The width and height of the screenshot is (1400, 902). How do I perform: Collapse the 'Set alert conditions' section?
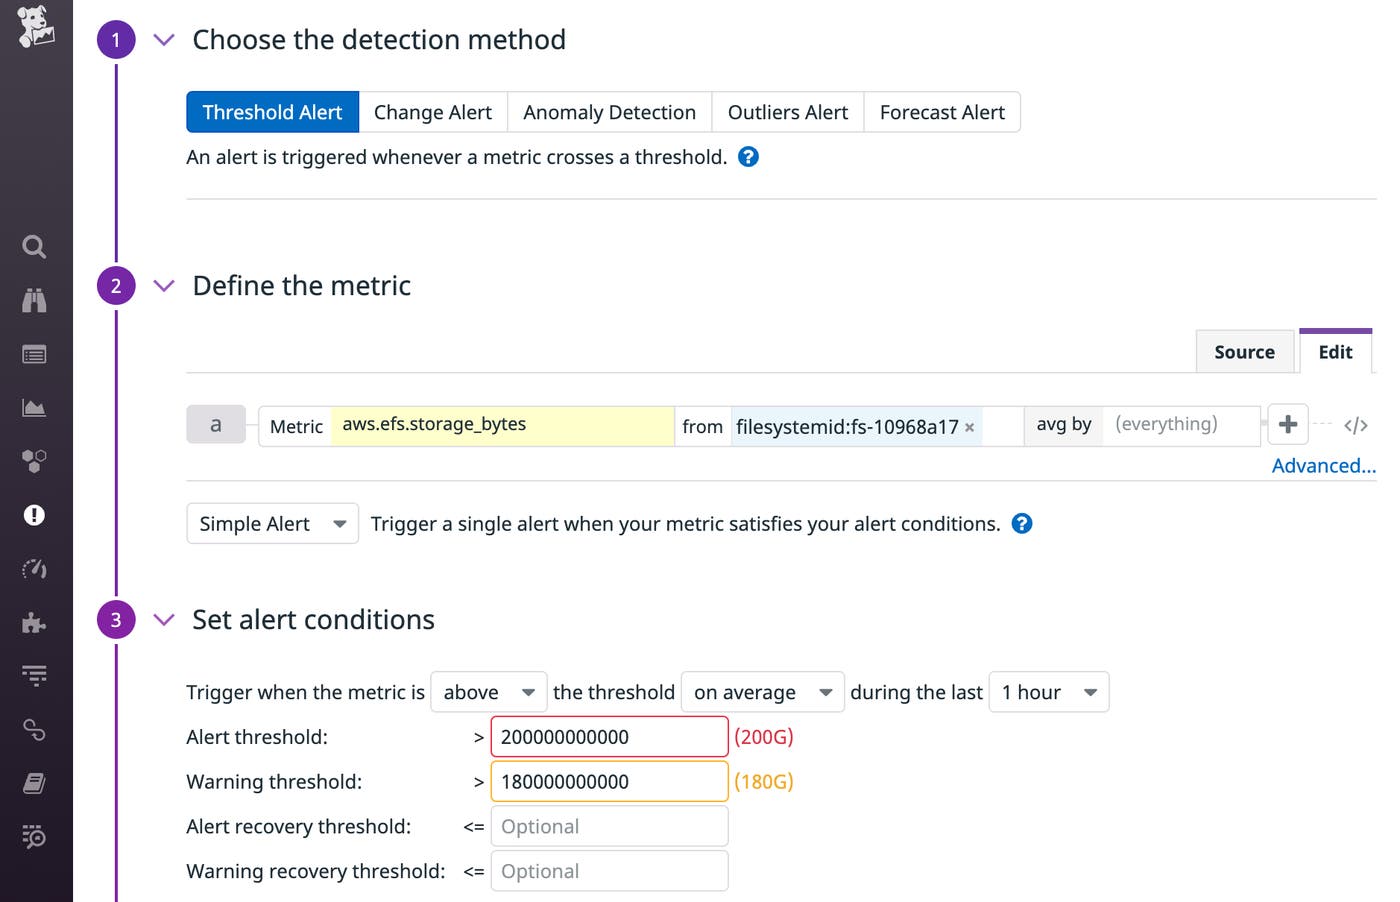pyautogui.click(x=163, y=620)
